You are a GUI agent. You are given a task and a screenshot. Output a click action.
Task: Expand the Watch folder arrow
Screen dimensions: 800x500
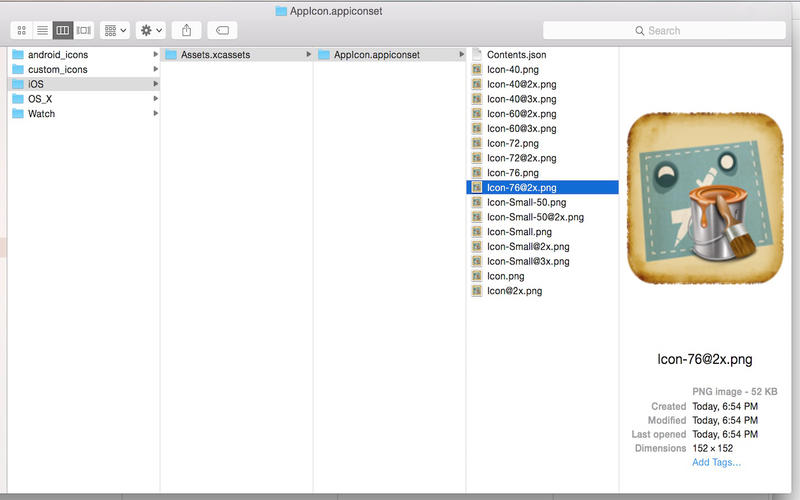pyautogui.click(x=155, y=114)
